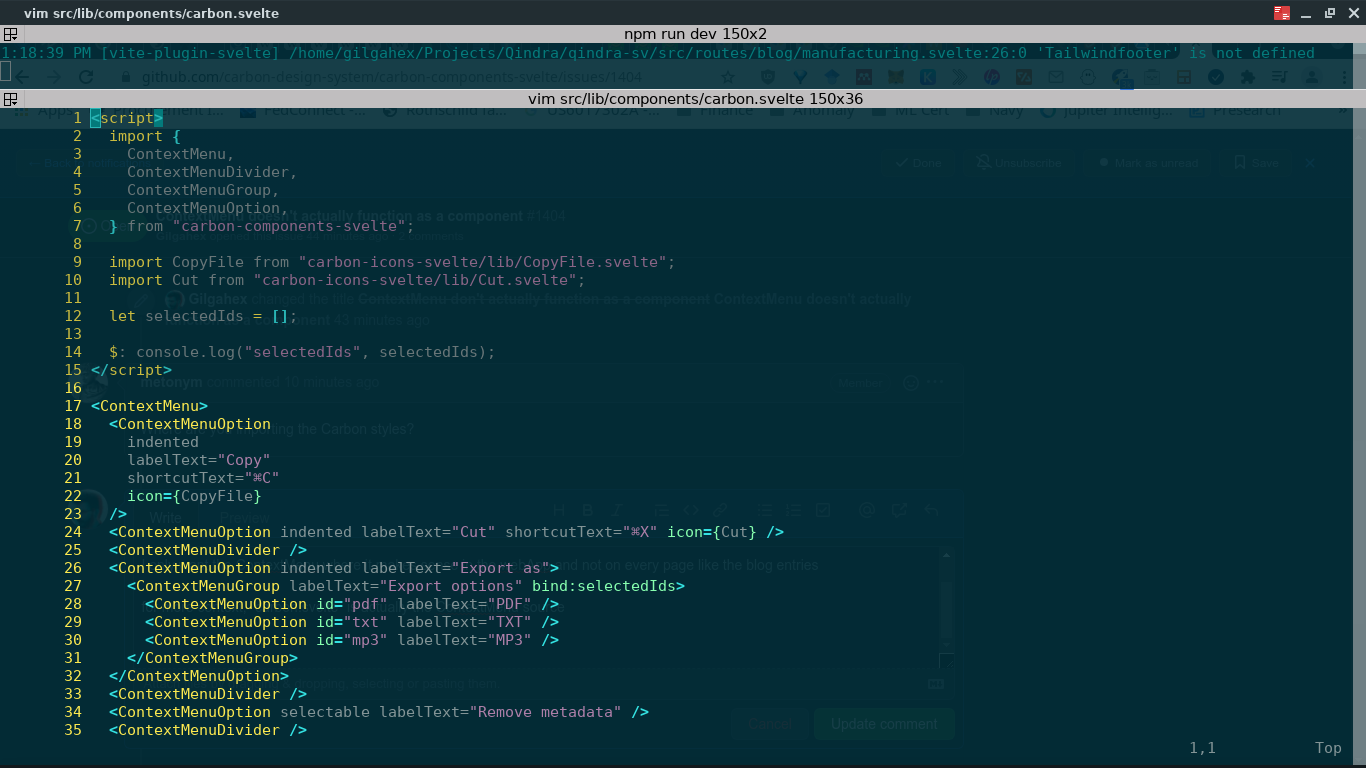Click labelText="Copy" attribute
The image size is (1366, 768).
tap(199, 460)
